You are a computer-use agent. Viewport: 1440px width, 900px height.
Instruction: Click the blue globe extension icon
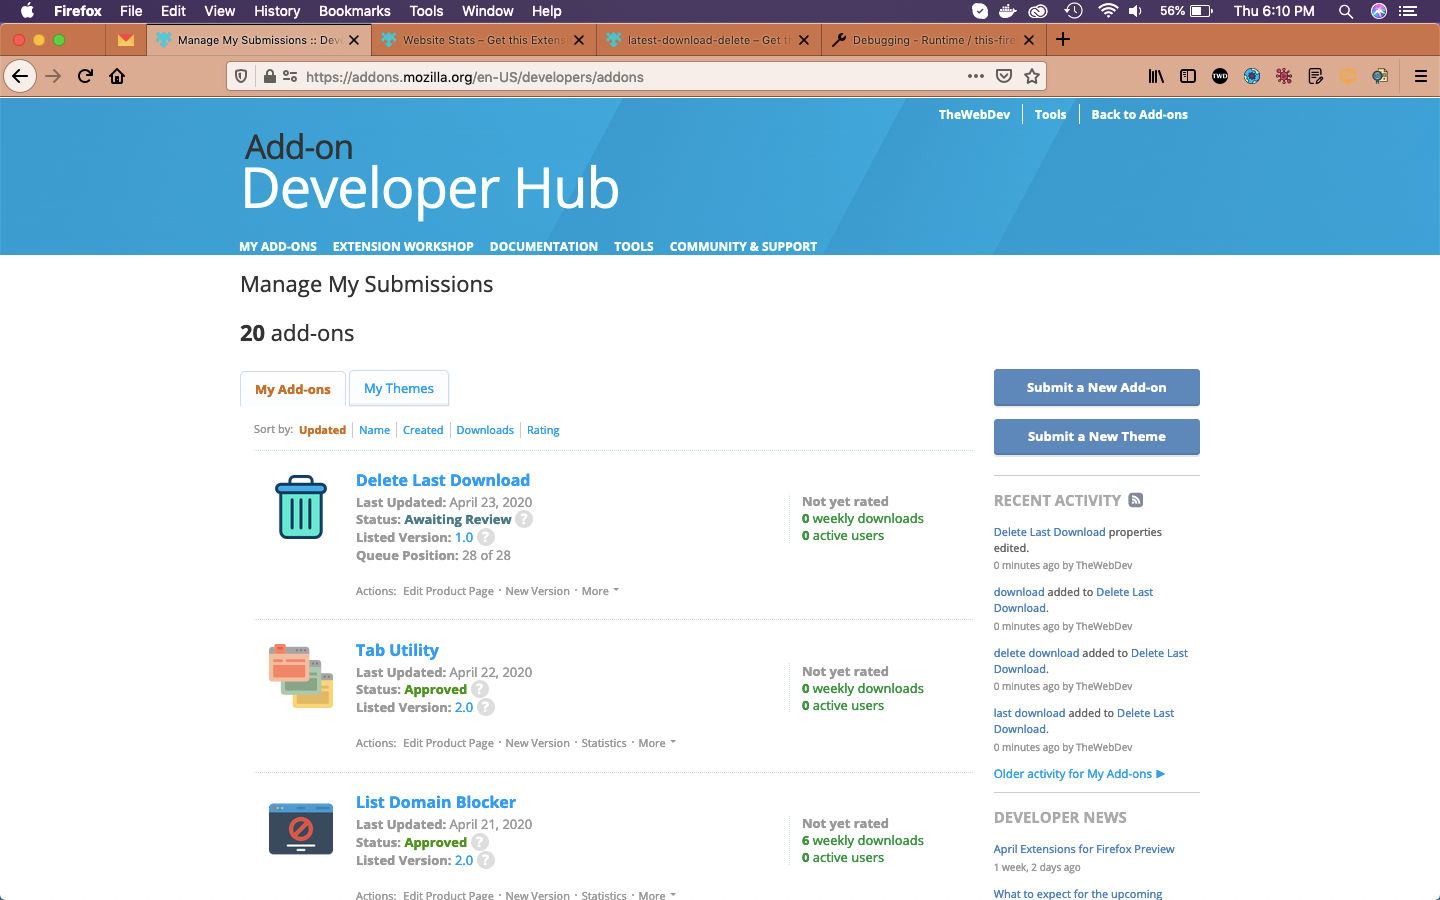(1252, 76)
